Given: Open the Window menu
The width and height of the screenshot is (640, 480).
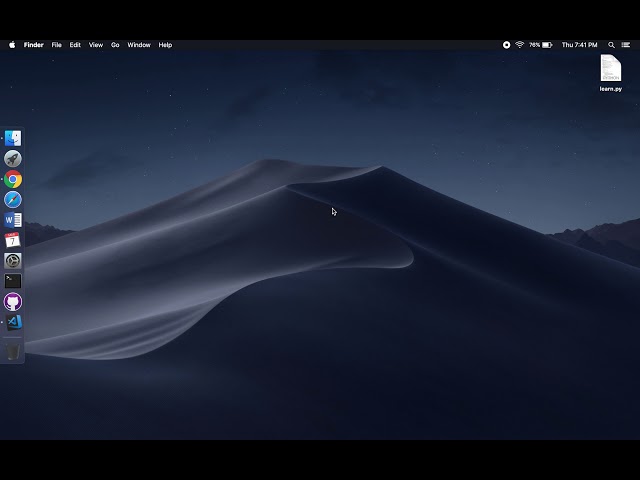Looking at the screenshot, I should pos(139,45).
